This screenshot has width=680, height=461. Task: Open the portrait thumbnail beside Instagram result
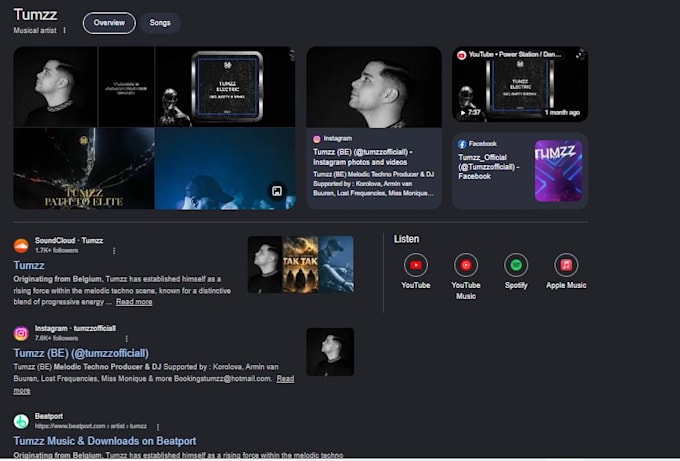tap(330, 352)
